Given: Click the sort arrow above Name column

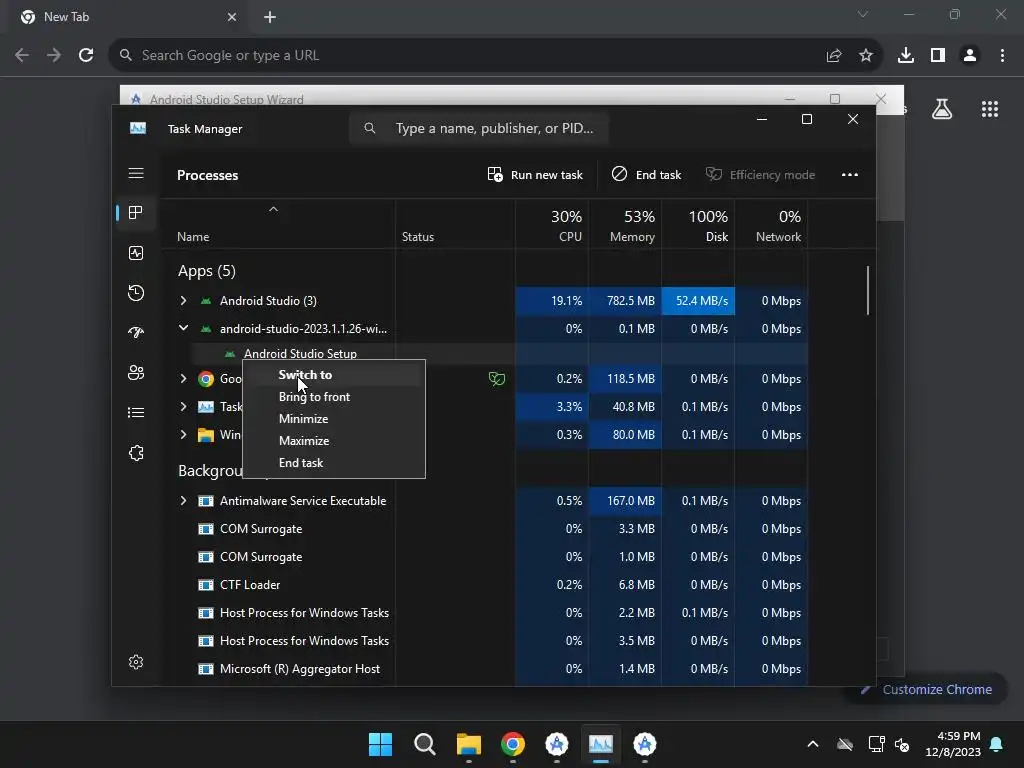Looking at the screenshot, I should (x=274, y=209).
